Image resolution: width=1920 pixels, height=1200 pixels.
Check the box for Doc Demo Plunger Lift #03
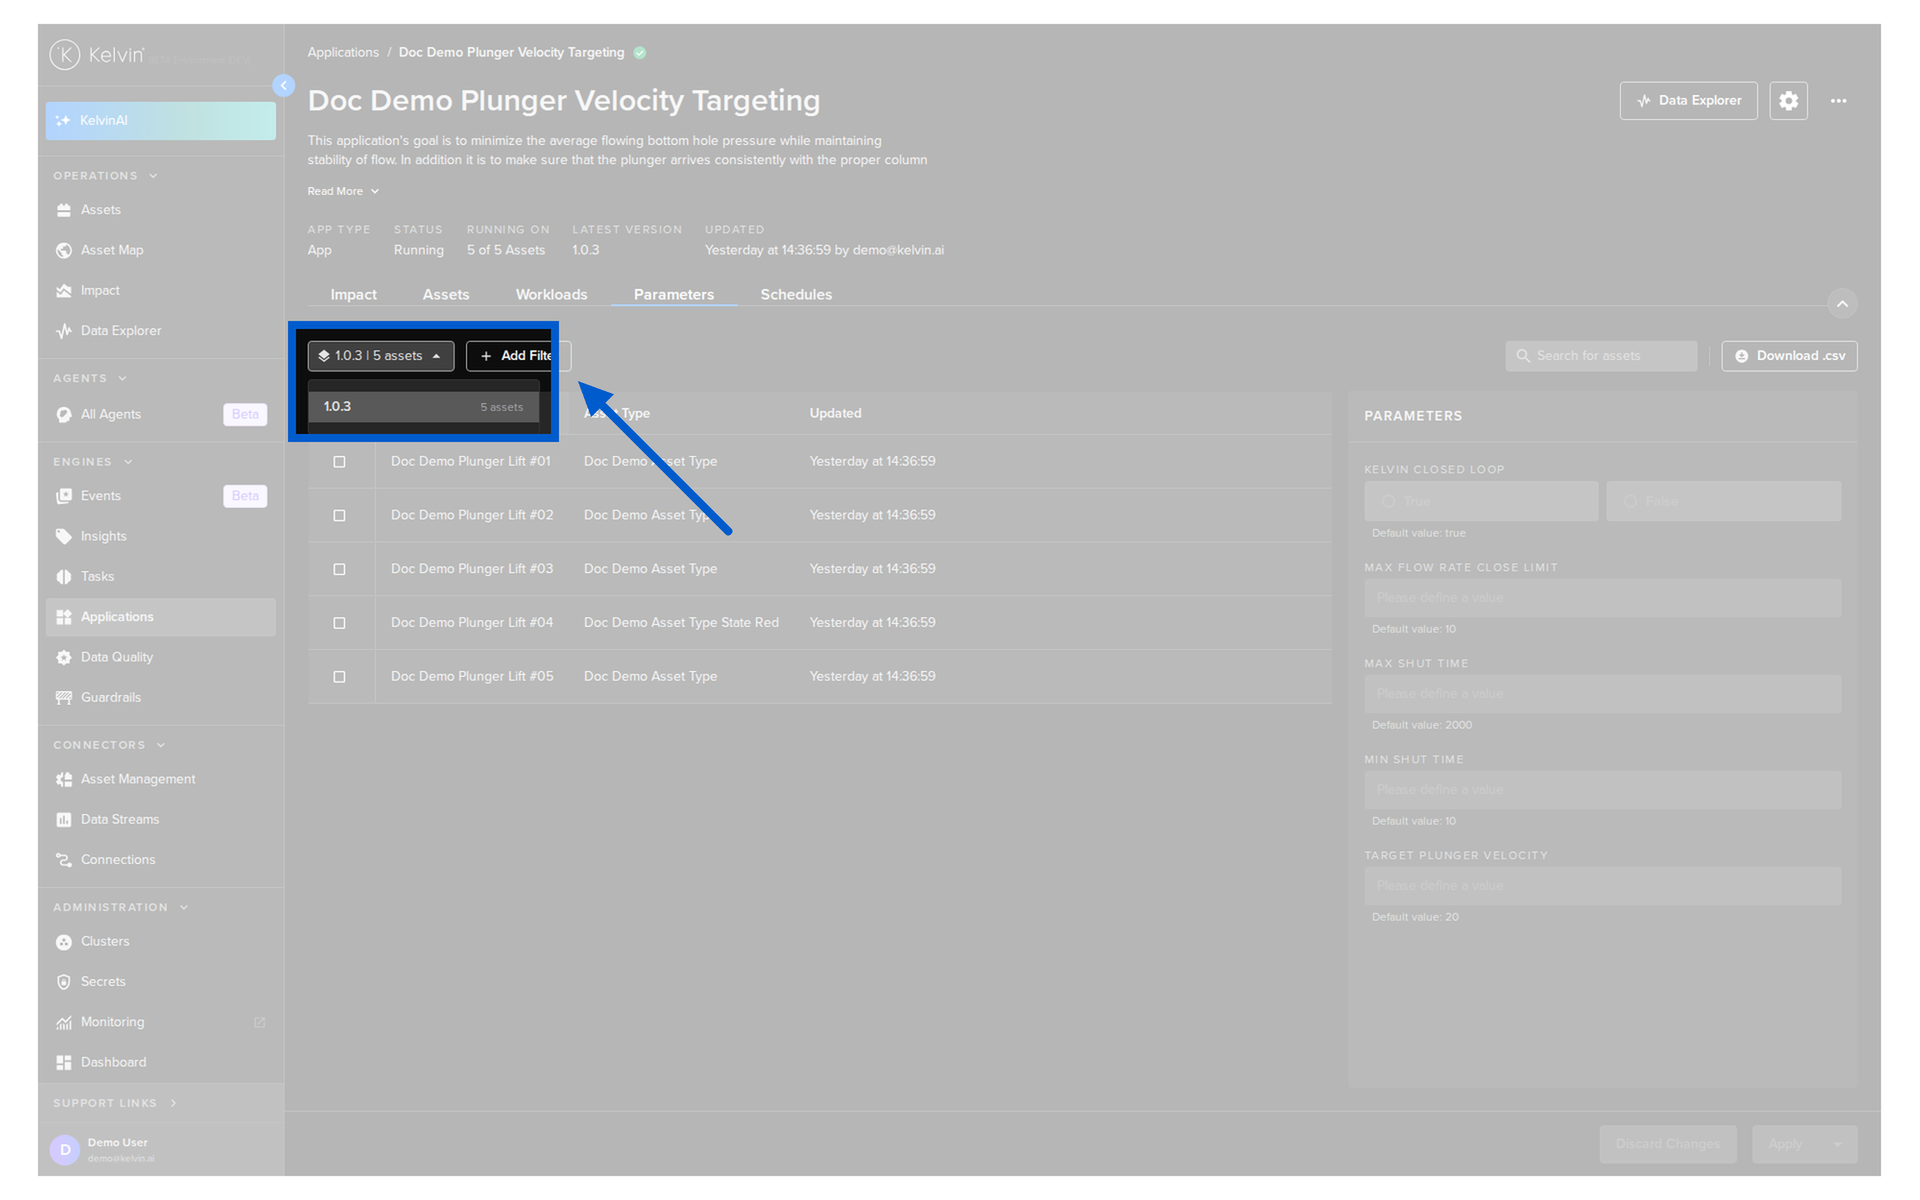339,570
